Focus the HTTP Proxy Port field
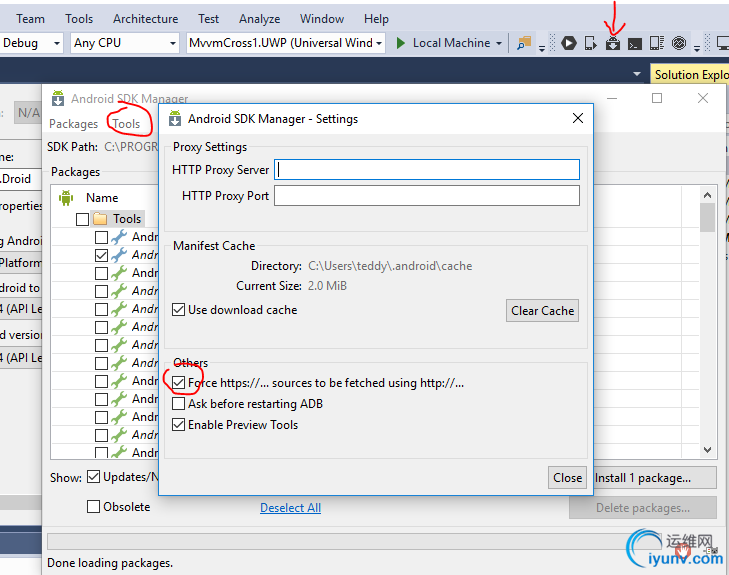Viewport: 729px width, 575px height. 427,195
